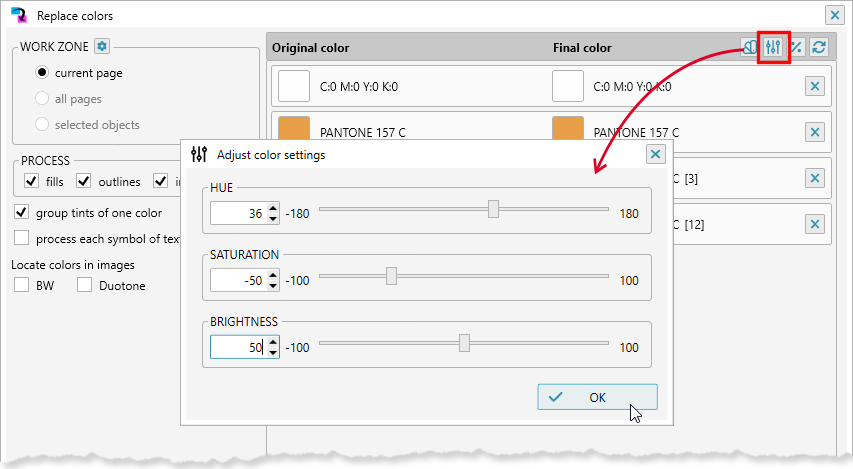Click the SATURATION field showing -50

click(x=239, y=280)
